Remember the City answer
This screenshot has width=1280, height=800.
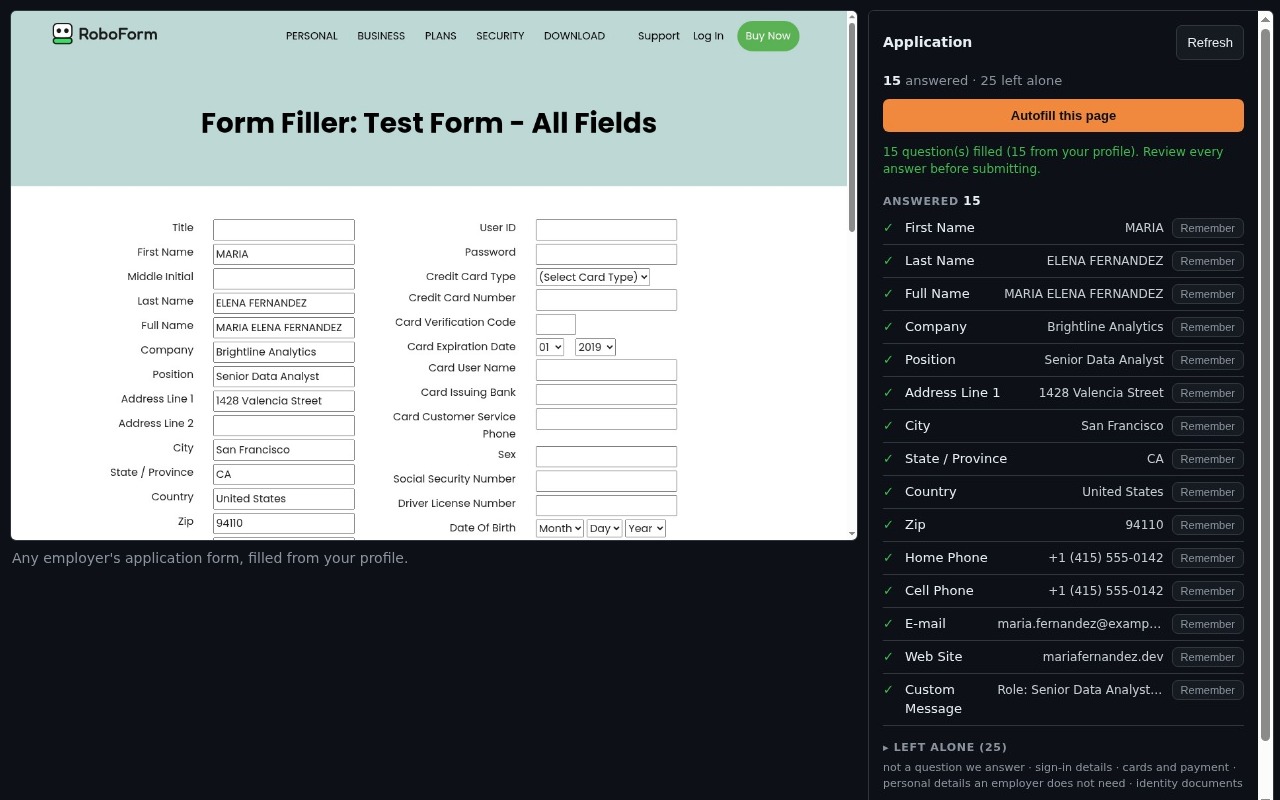[1207, 426]
